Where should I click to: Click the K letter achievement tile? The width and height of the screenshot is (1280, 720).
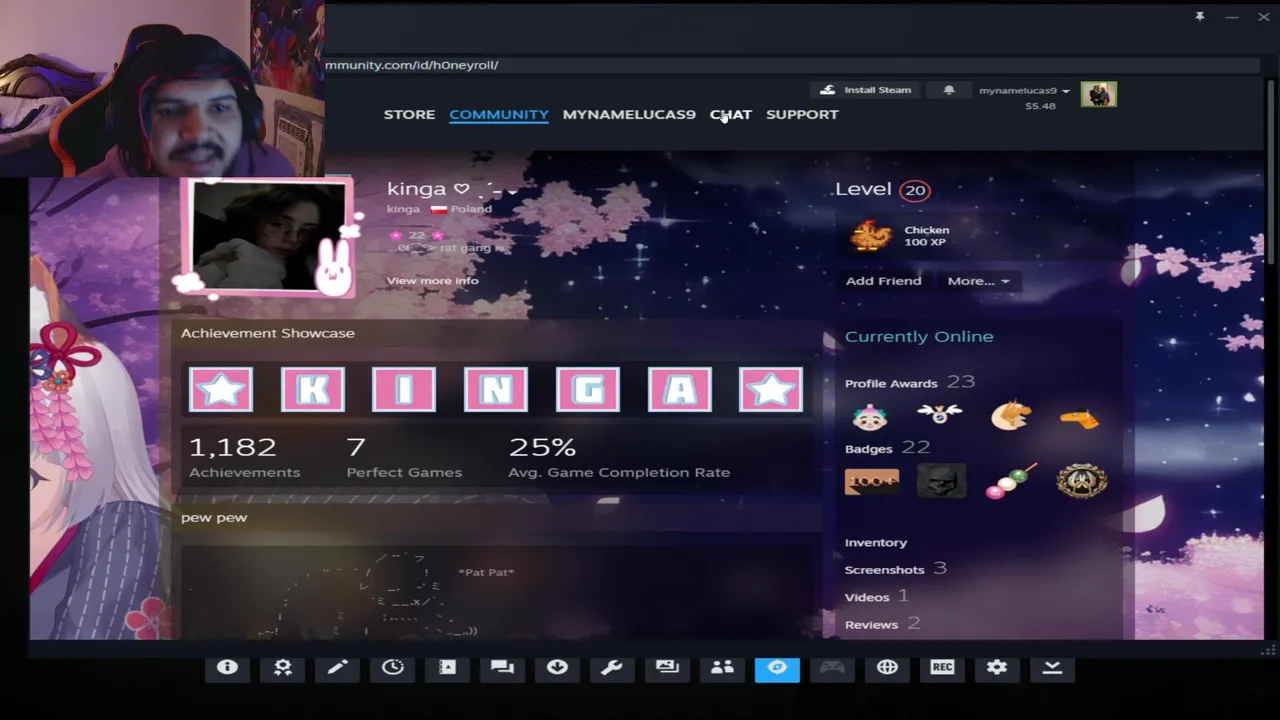coord(313,389)
